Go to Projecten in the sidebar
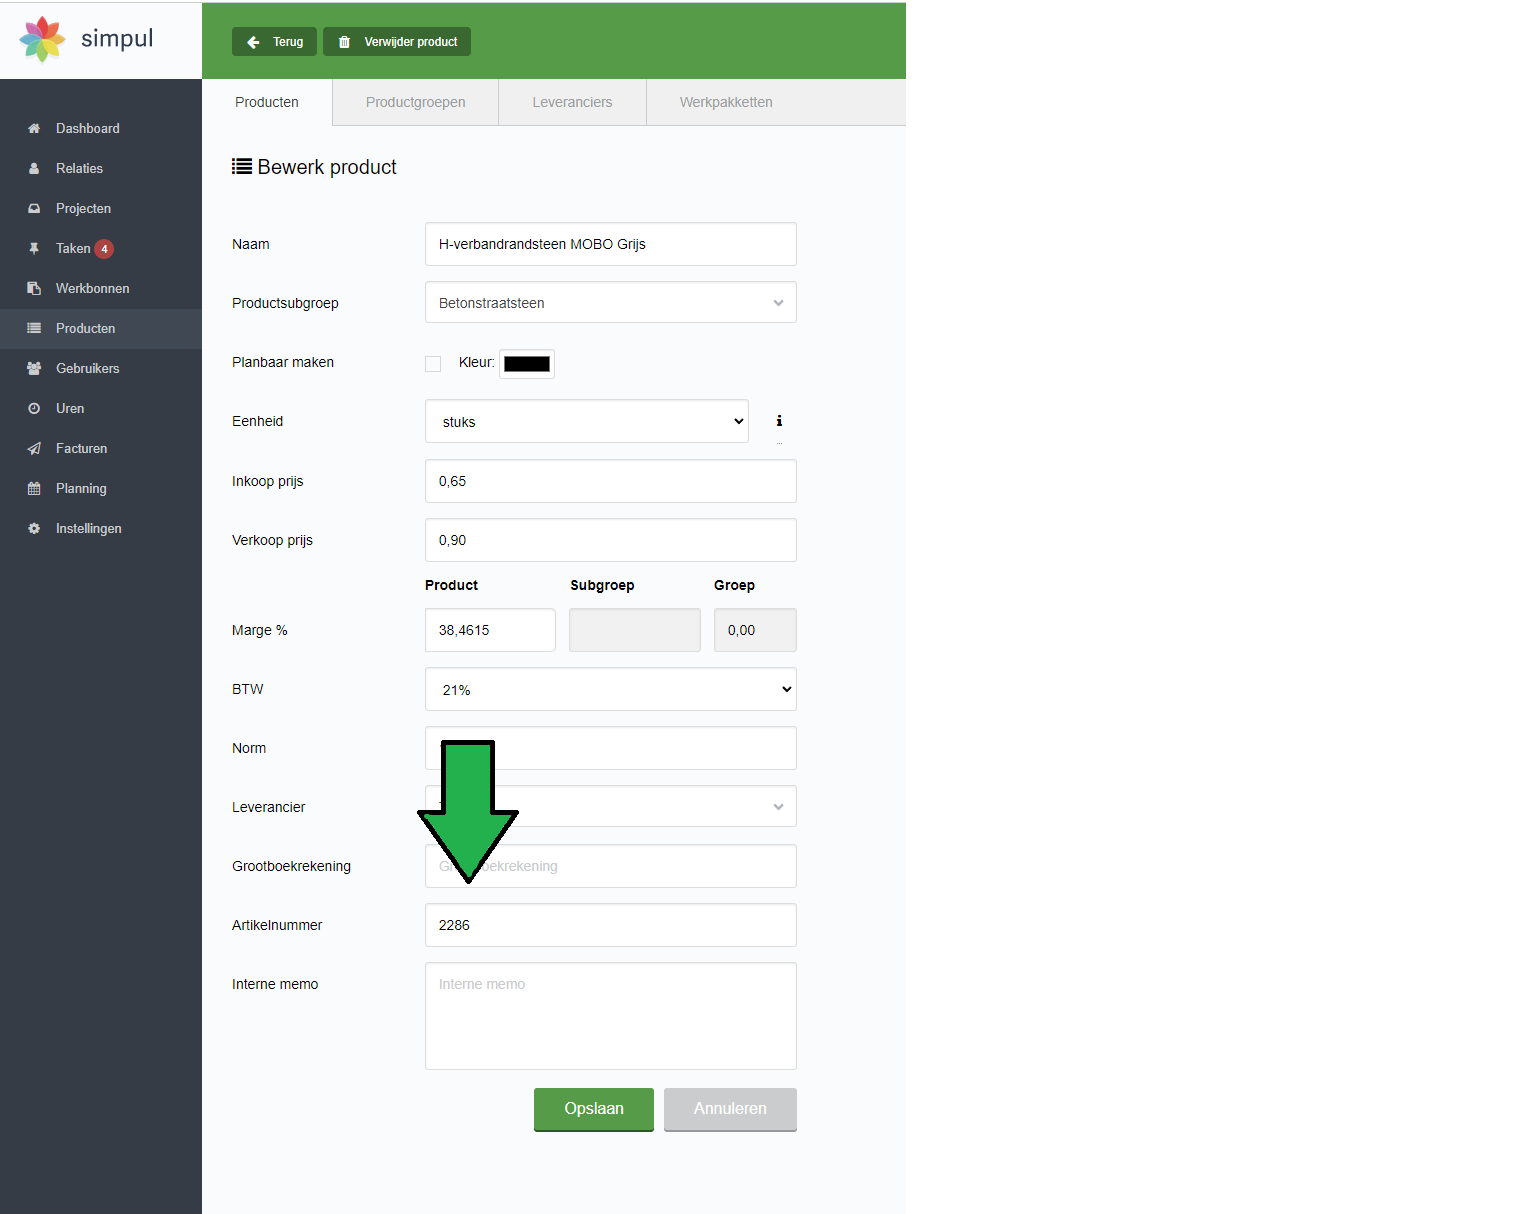 [x=101, y=208]
